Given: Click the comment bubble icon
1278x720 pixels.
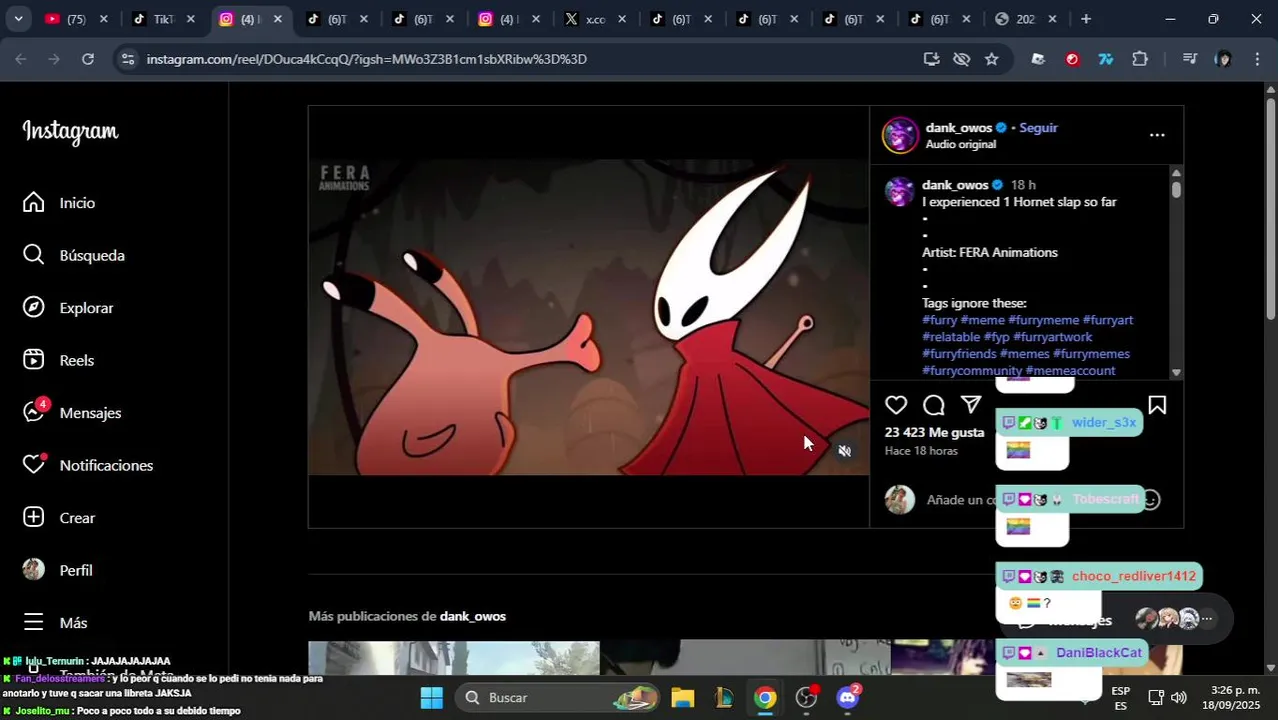Looking at the screenshot, I should pos(934,405).
